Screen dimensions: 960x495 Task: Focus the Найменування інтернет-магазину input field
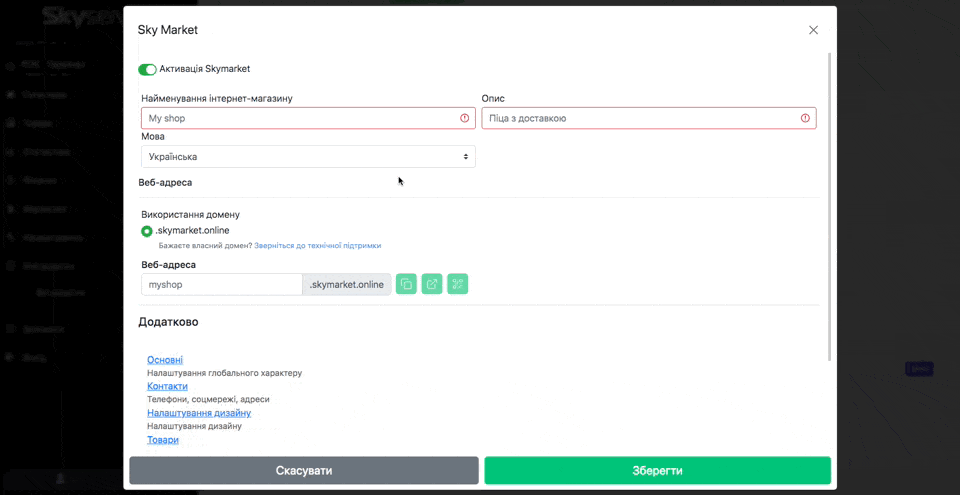click(300, 118)
